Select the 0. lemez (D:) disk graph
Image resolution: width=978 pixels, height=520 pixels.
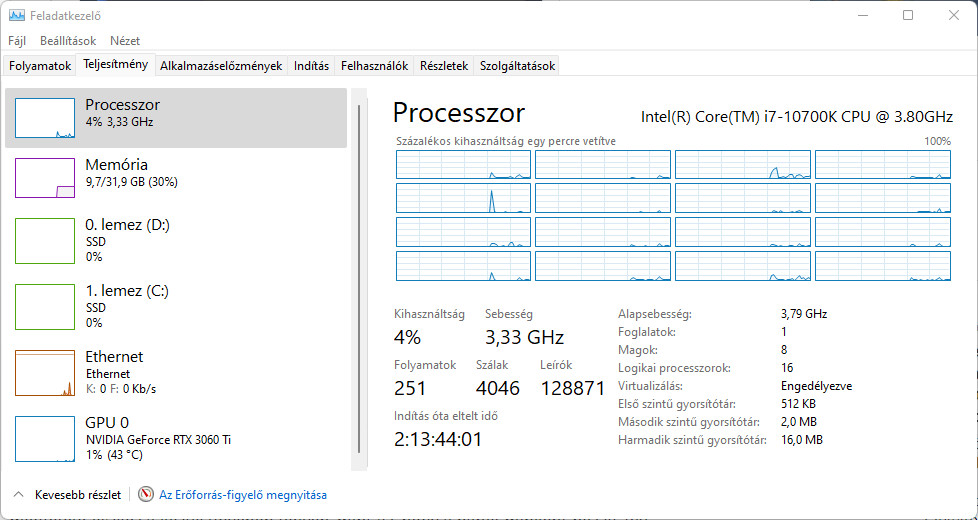tap(45, 241)
